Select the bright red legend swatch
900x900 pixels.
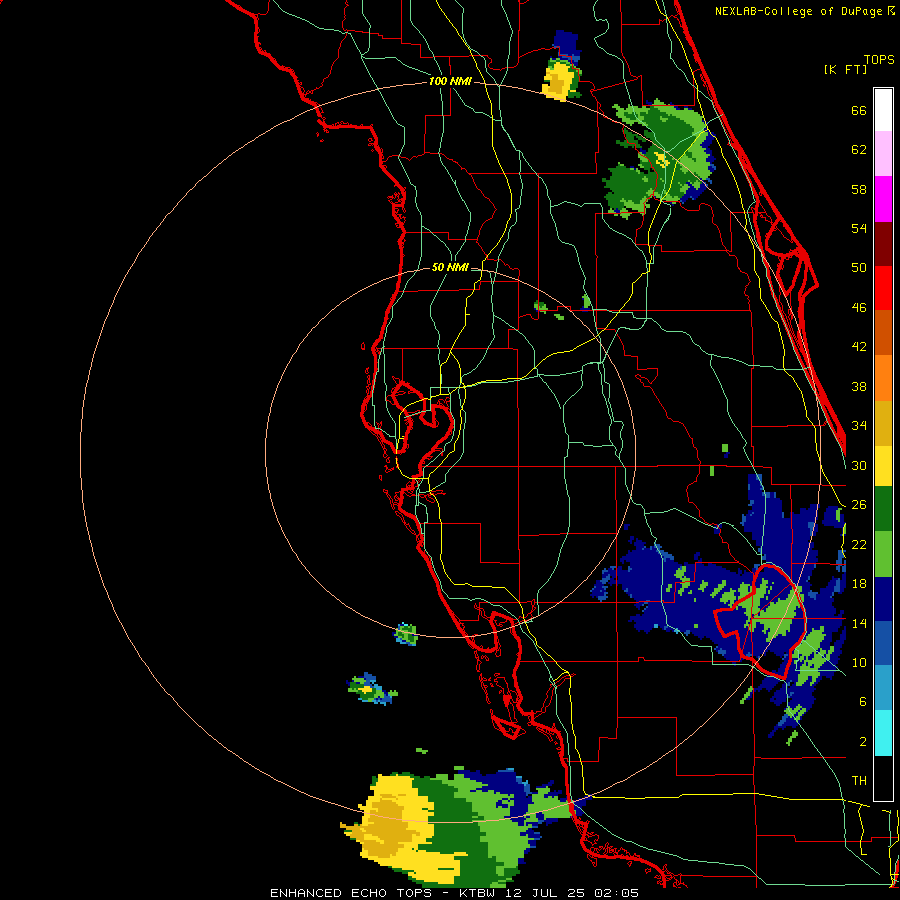883,288
